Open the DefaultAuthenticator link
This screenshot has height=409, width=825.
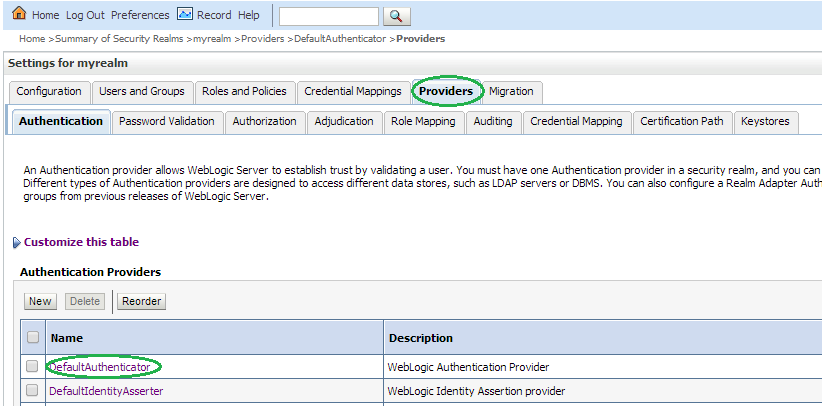pyautogui.click(x=100, y=367)
